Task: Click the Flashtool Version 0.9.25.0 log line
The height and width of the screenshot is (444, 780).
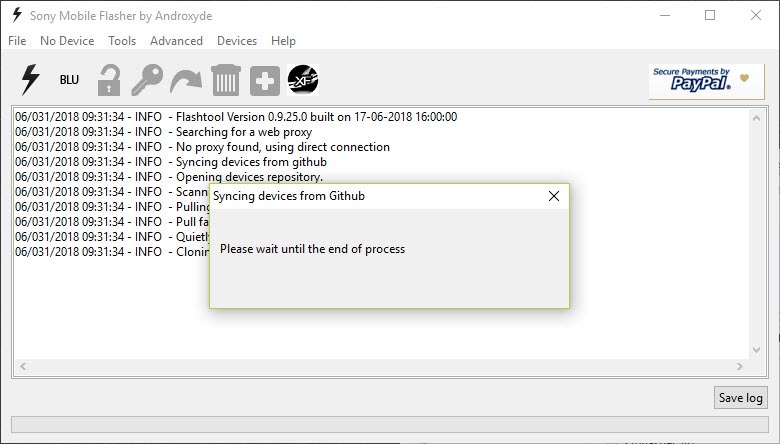Action: pos(236,117)
